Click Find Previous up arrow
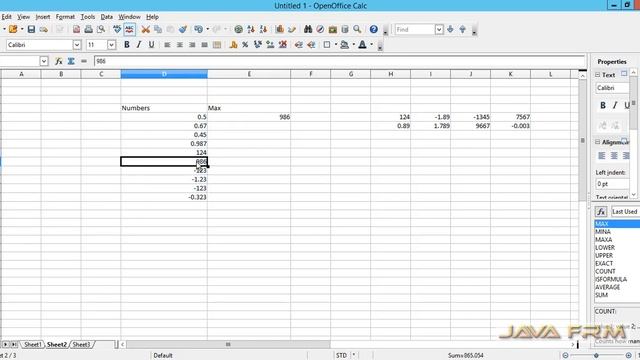 point(462,29)
